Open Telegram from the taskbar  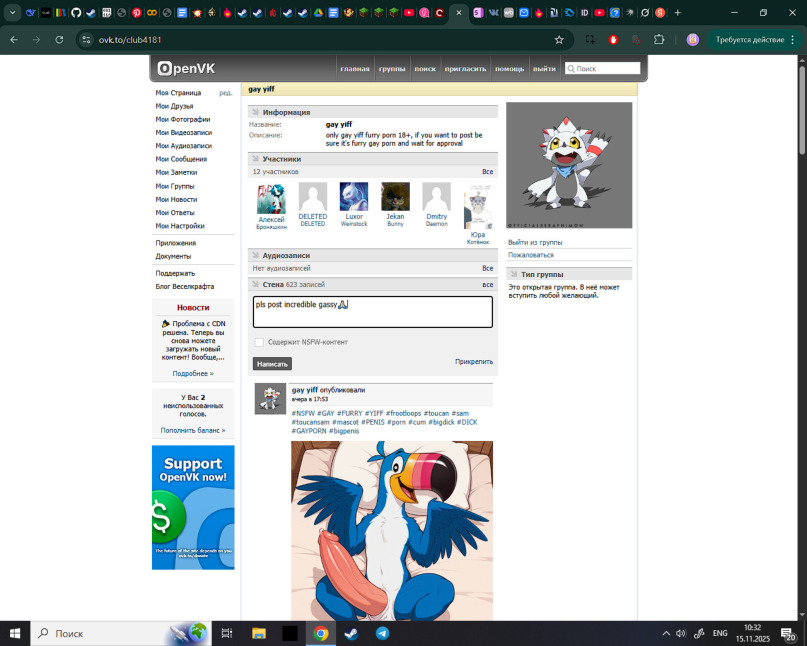tap(382, 633)
